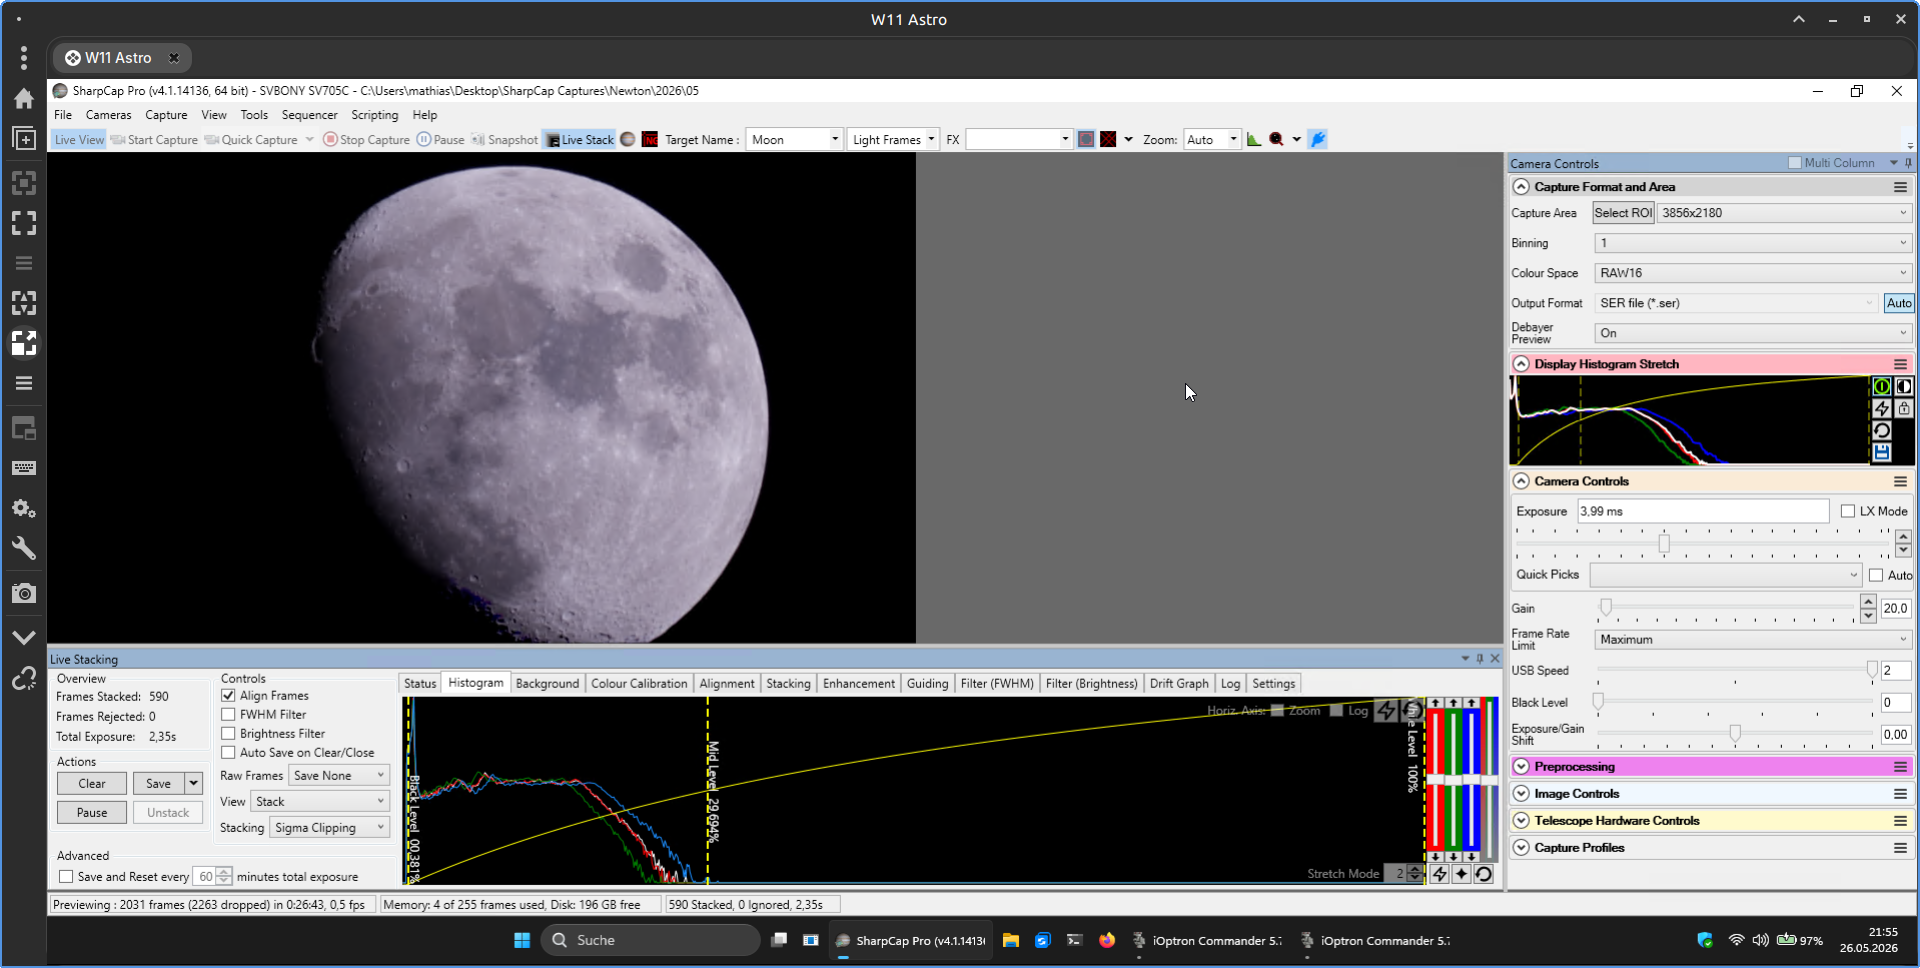1920x968 pixels.
Task: Click the red magnifier focus tool icon
Action: pos(1276,140)
